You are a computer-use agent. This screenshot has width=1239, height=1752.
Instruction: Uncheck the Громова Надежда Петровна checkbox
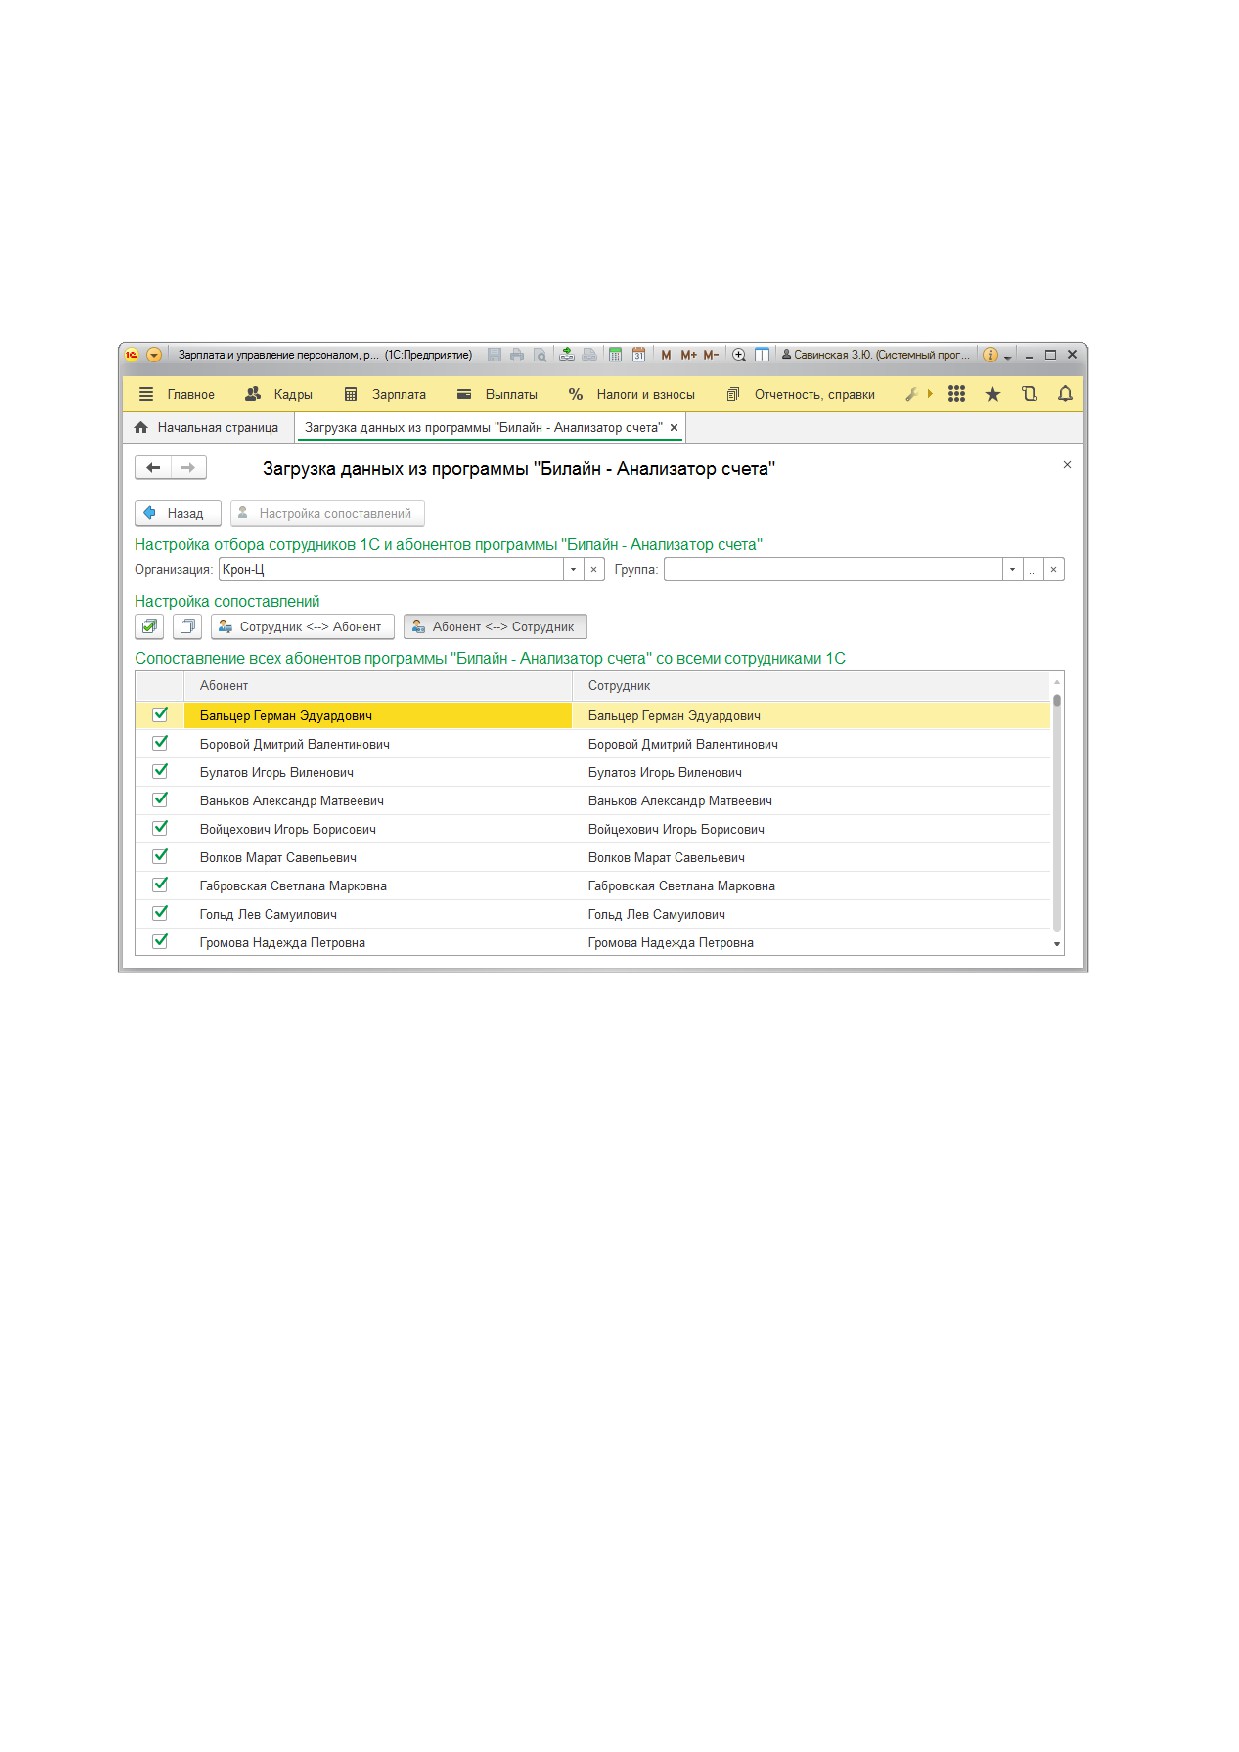(160, 941)
